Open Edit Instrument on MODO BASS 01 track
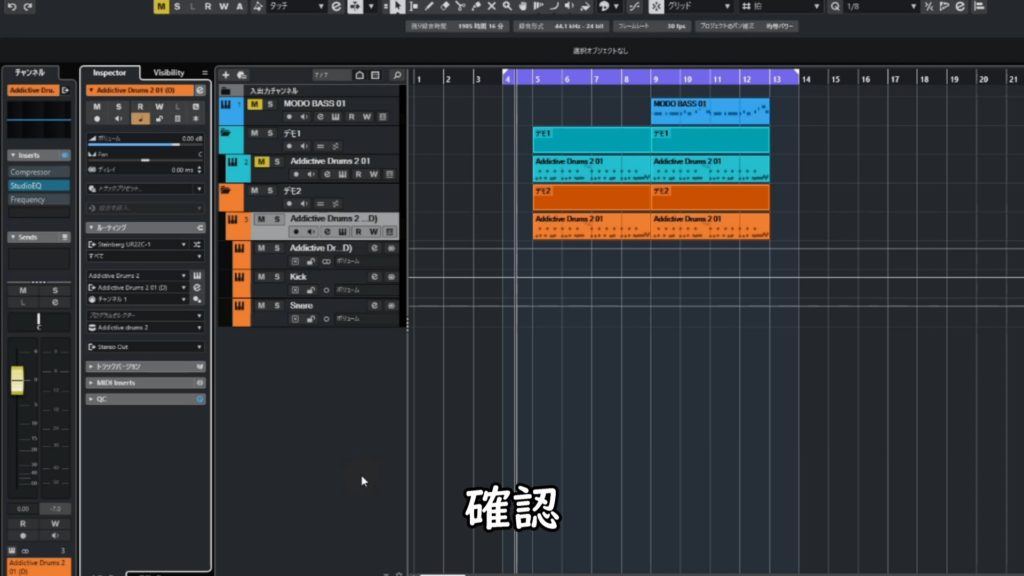This screenshot has height=576, width=1024. tap(335, 118)
